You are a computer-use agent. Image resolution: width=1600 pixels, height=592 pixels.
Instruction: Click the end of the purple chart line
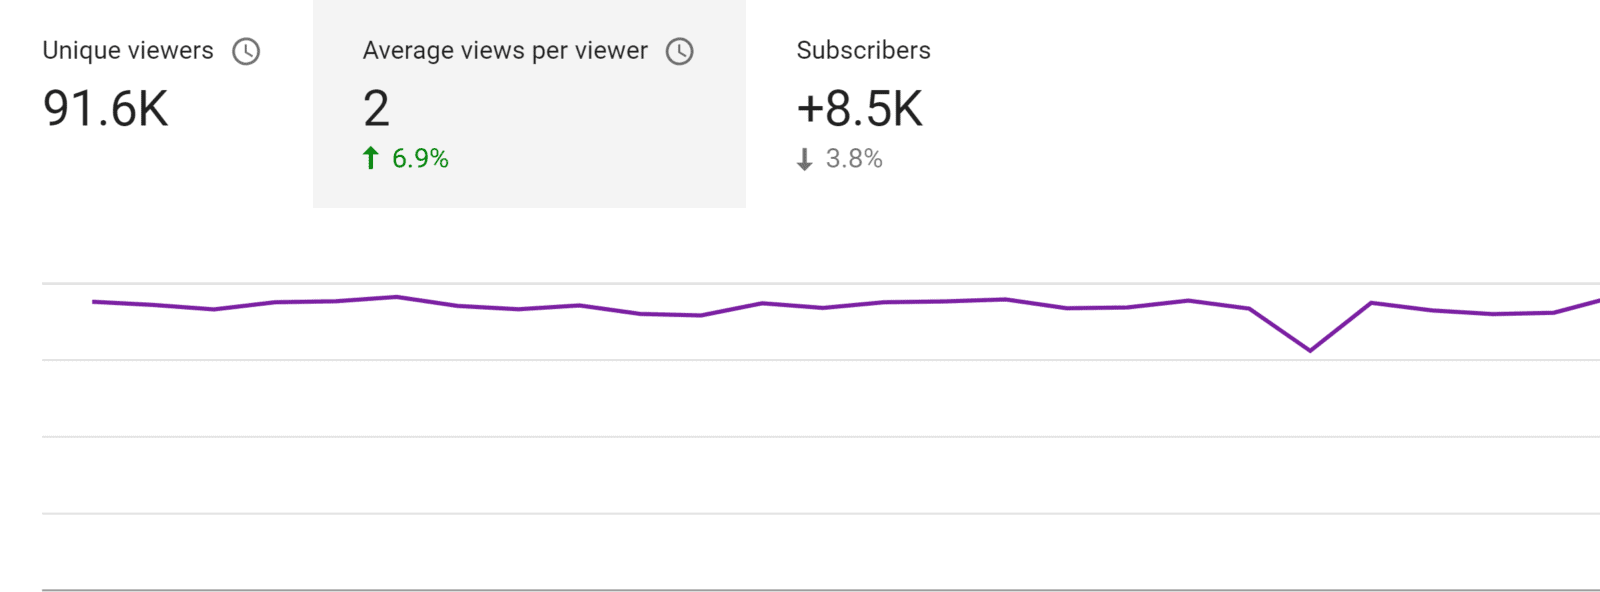1597,297
